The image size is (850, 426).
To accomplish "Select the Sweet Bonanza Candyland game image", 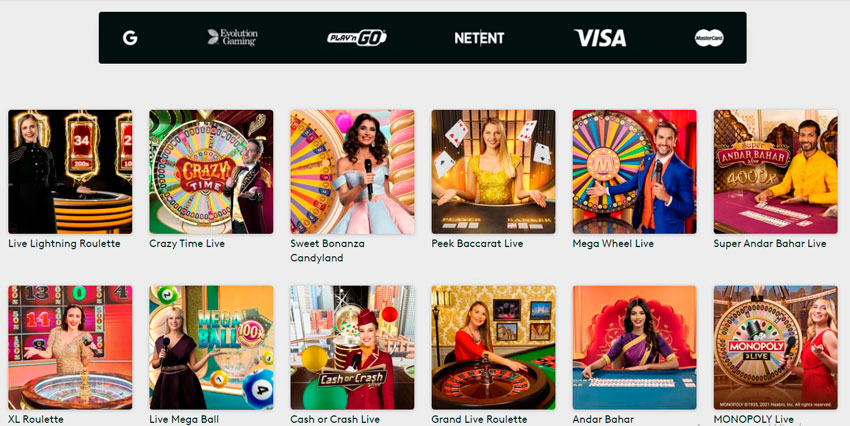I will coord(352,172).
